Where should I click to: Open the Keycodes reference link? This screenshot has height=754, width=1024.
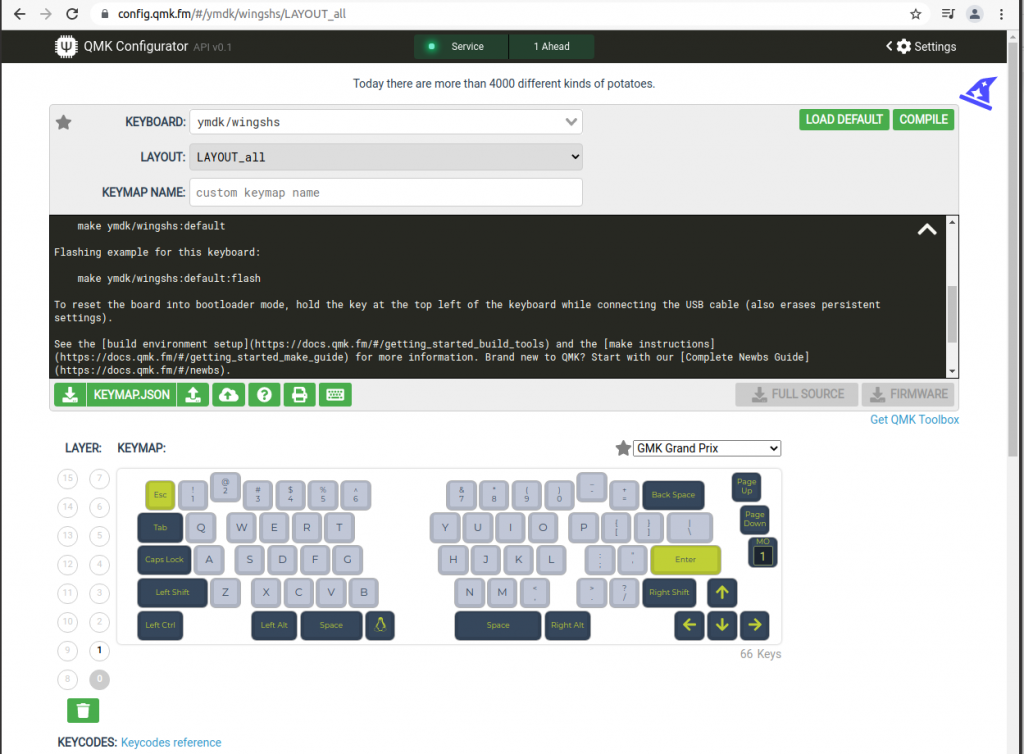(171, 742)
